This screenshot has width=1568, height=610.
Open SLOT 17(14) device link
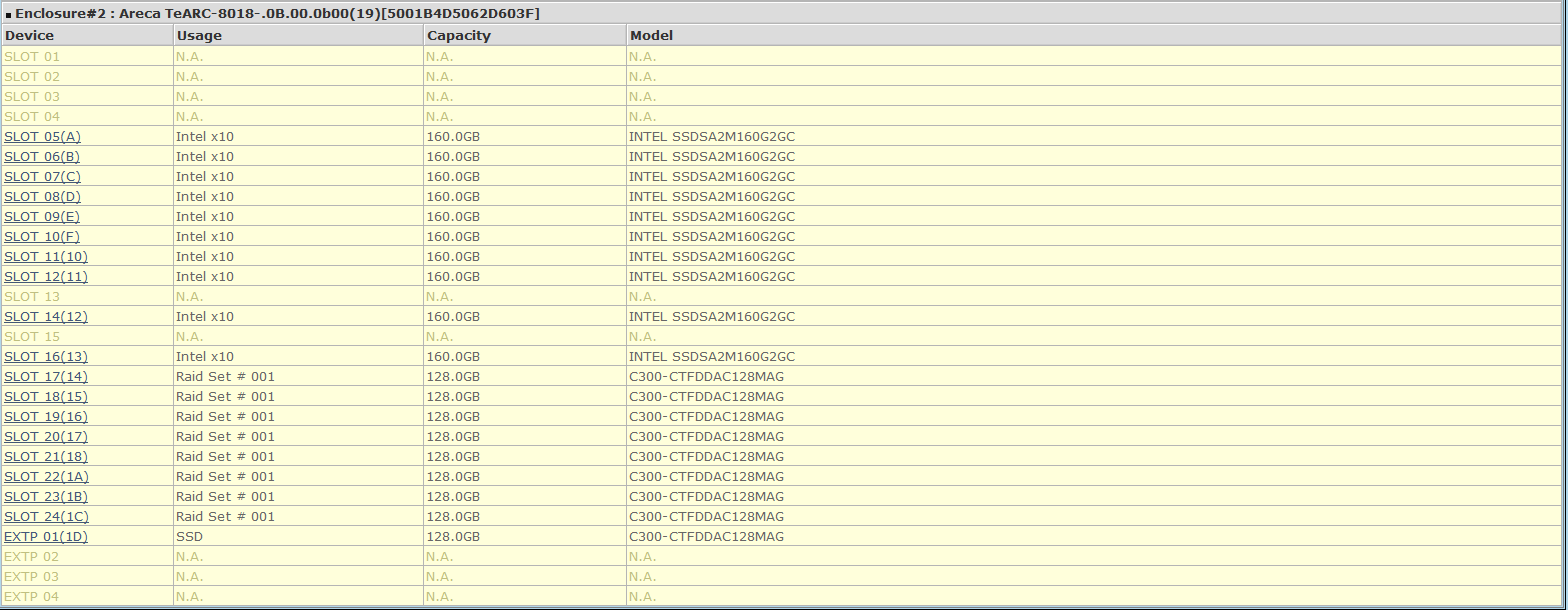tap(46, 376)
